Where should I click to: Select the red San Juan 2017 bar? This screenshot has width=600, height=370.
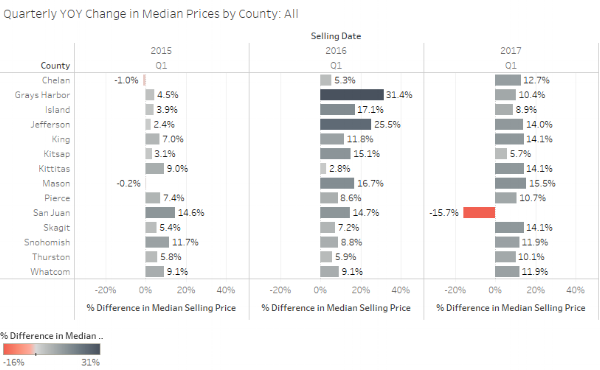pos(479,212)
